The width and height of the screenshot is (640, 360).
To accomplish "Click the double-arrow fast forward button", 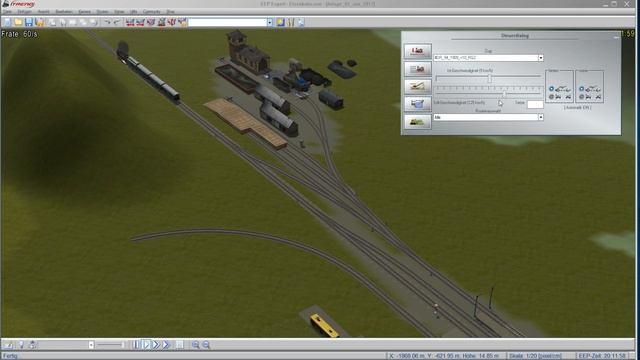I will 156,345.
